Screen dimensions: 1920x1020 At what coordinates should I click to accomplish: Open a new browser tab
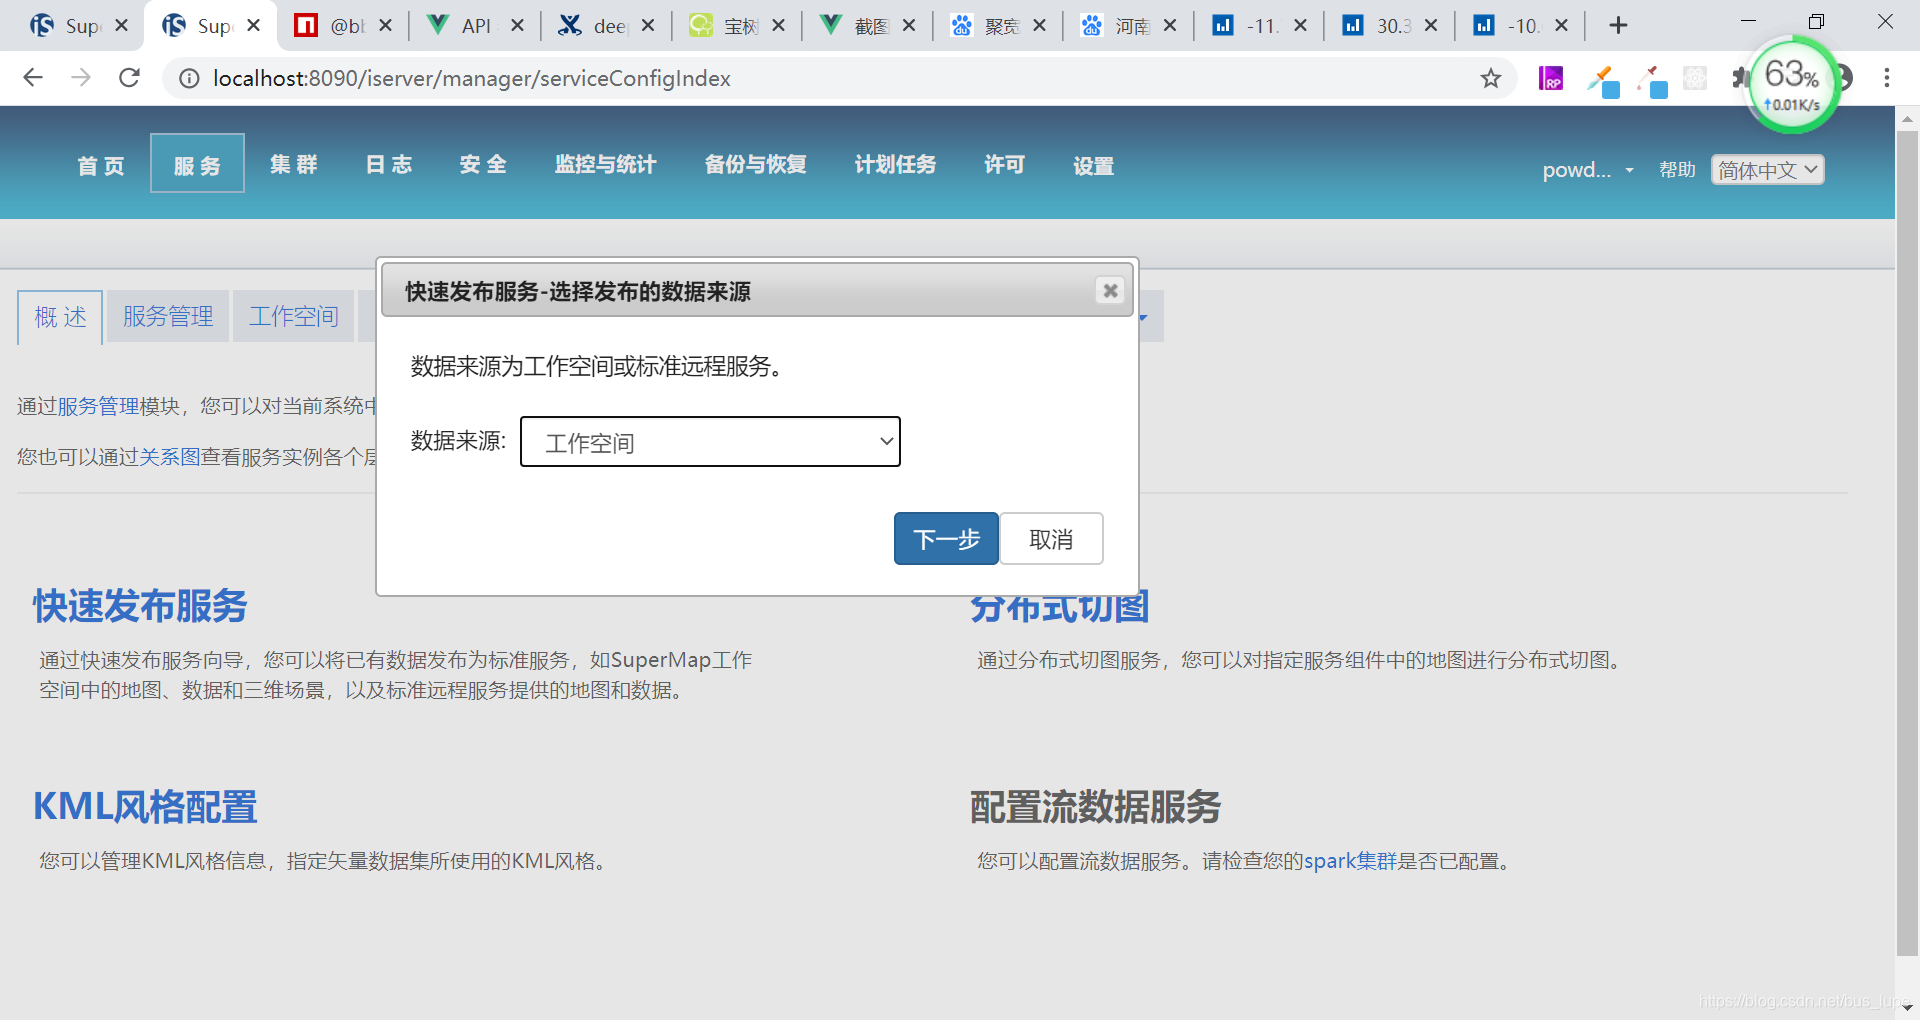point(1618,25)
